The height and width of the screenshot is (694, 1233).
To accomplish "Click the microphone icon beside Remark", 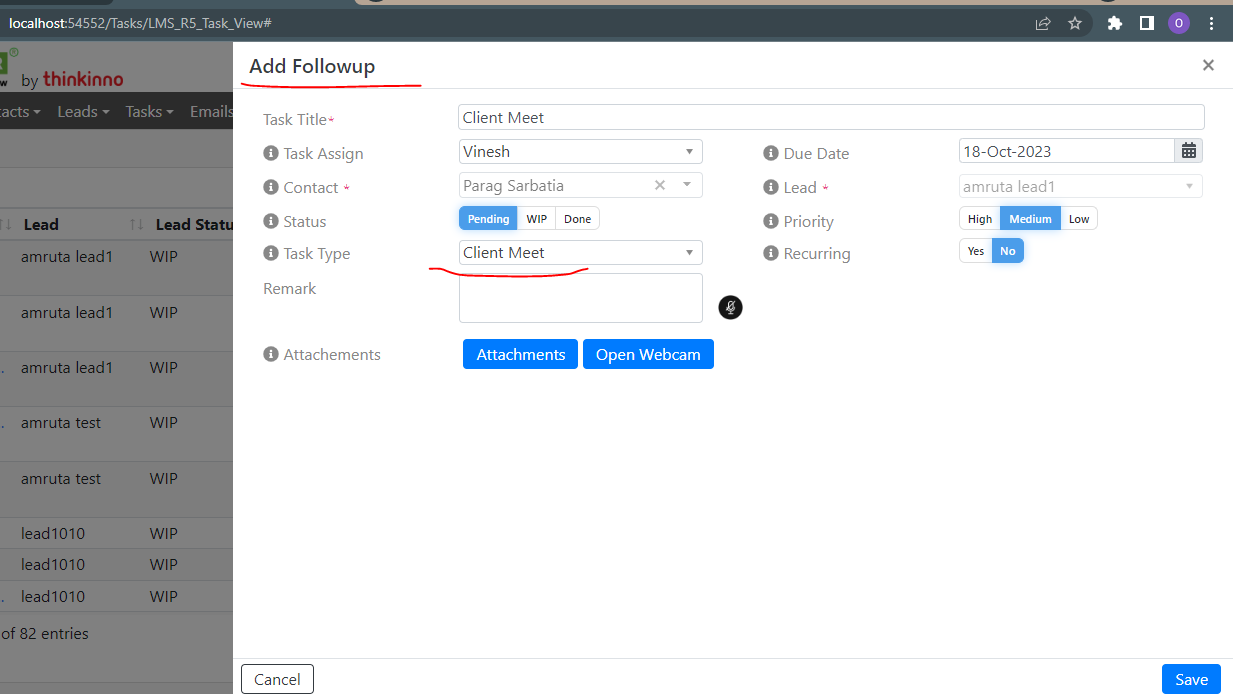I will (x=731, y=307).
